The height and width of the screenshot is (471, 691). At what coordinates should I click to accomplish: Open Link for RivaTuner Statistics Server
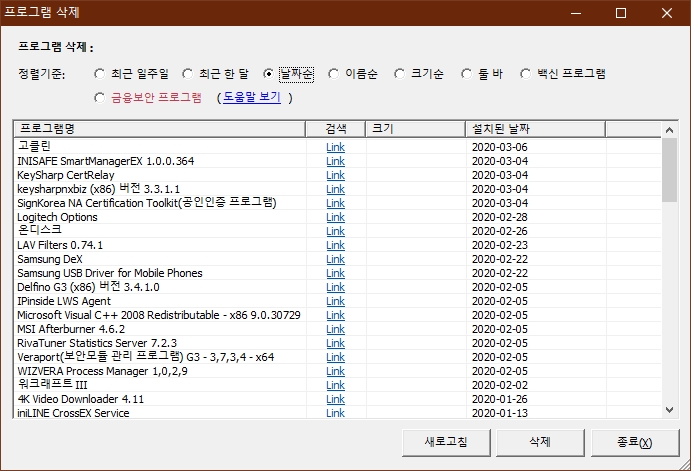tap(335, 343)
